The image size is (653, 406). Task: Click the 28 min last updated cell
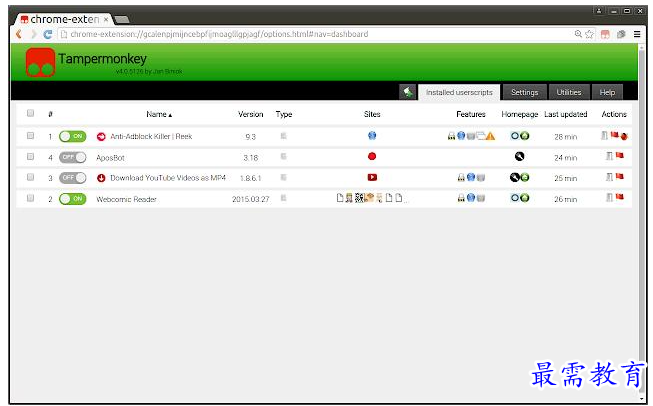(x=566, y=137)
